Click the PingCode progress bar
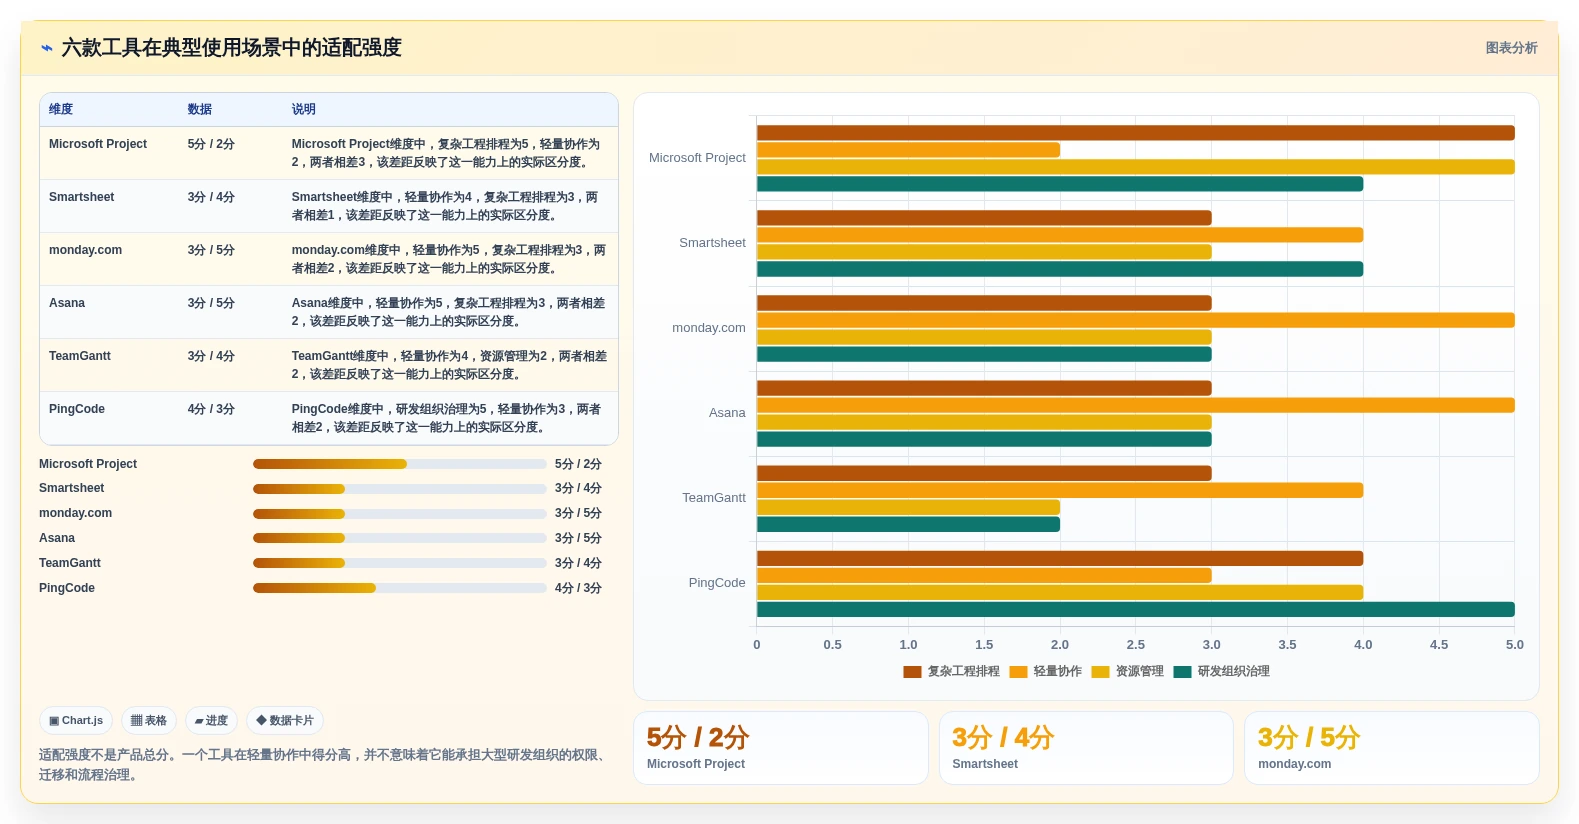 [x=400, y=588]
